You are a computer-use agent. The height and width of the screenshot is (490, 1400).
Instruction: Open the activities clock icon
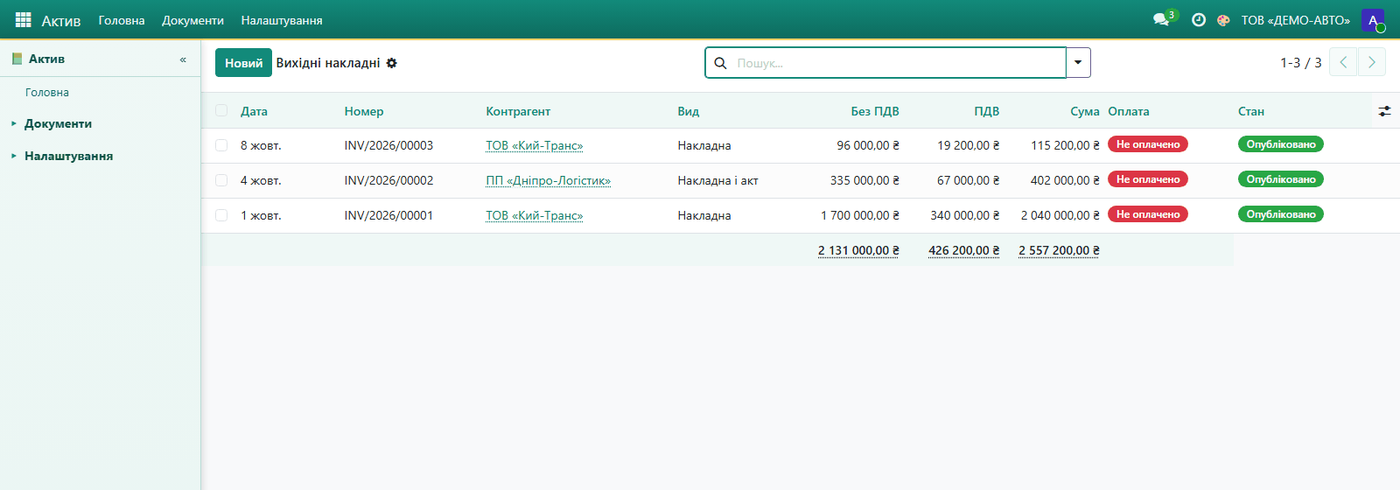(1198, 20)
